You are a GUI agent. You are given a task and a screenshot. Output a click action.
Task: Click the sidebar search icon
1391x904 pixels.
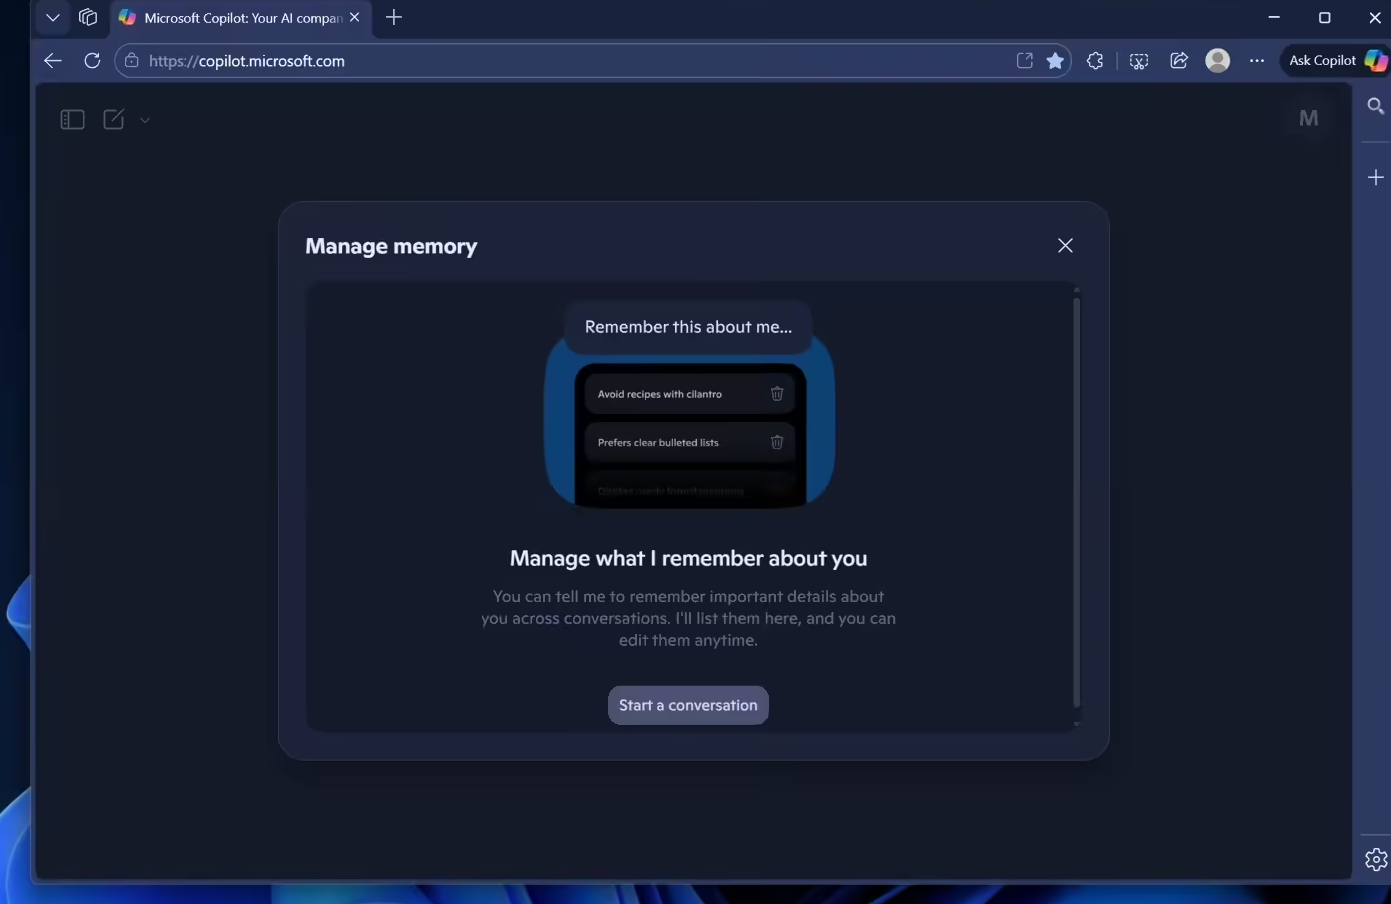[x=1376, y=106]
